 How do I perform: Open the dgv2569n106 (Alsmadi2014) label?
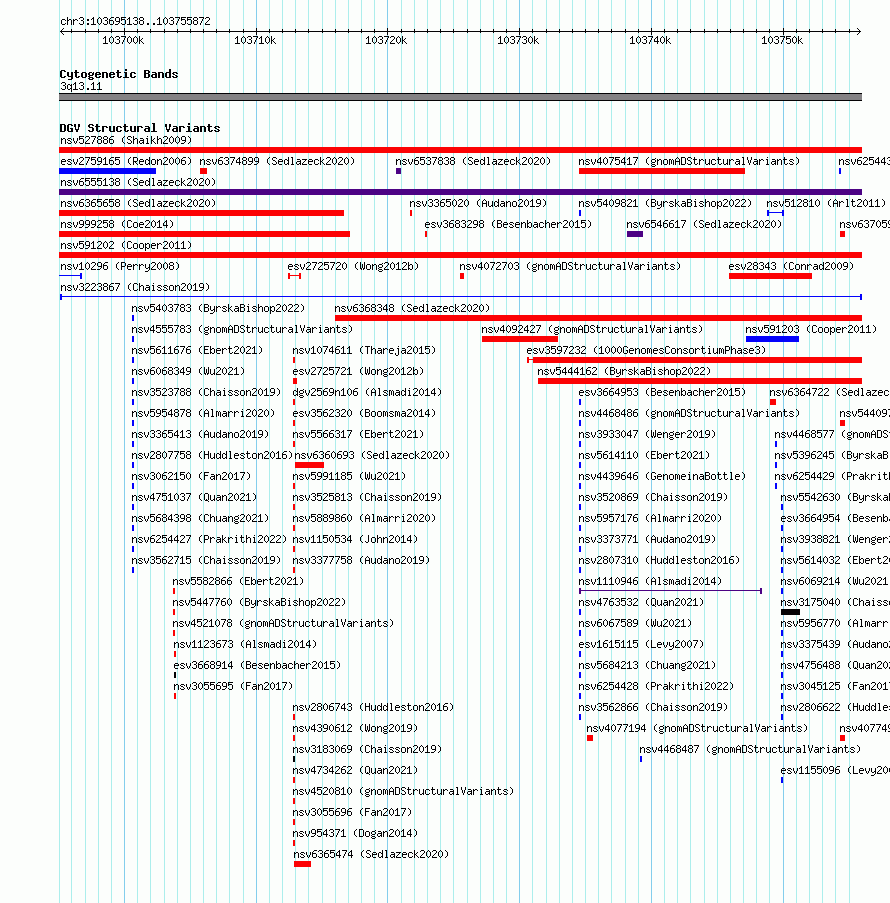pos(367,392)
